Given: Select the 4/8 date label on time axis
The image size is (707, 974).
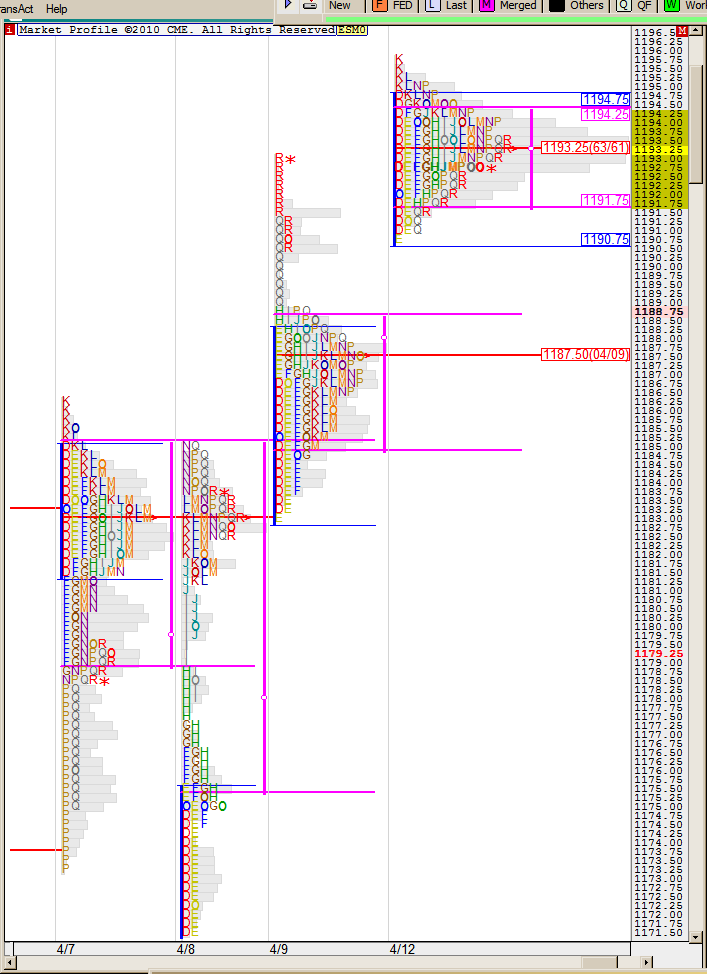Looking at the screenshot, I should (x=186, y=947).
